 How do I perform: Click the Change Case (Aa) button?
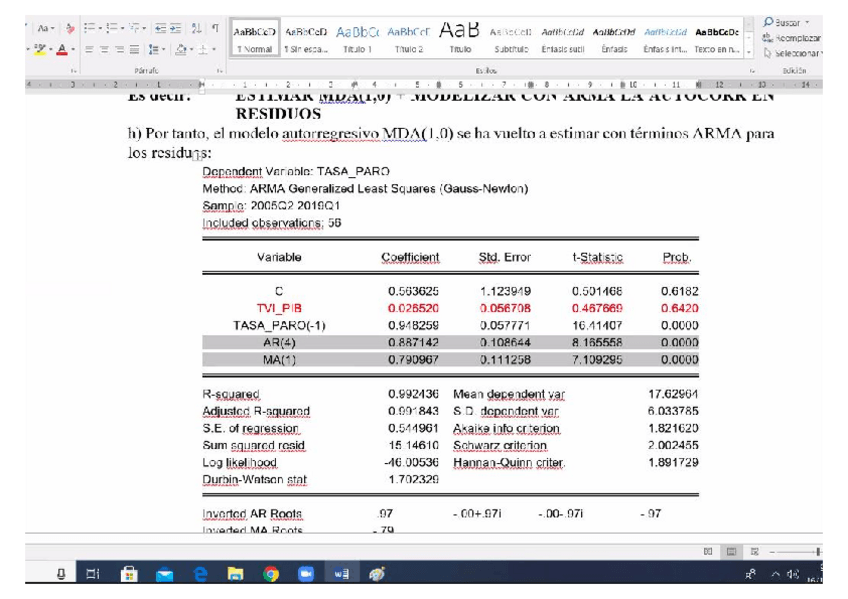click(x=43, y=28)
